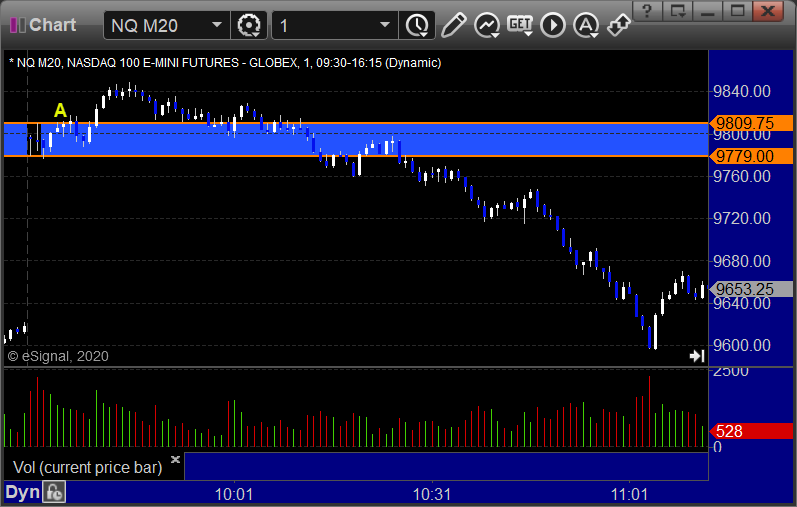This screenshot has width=797, height=507.
Task: Expand the interval dropdown arrow
Action: click(x=385, y=25)
